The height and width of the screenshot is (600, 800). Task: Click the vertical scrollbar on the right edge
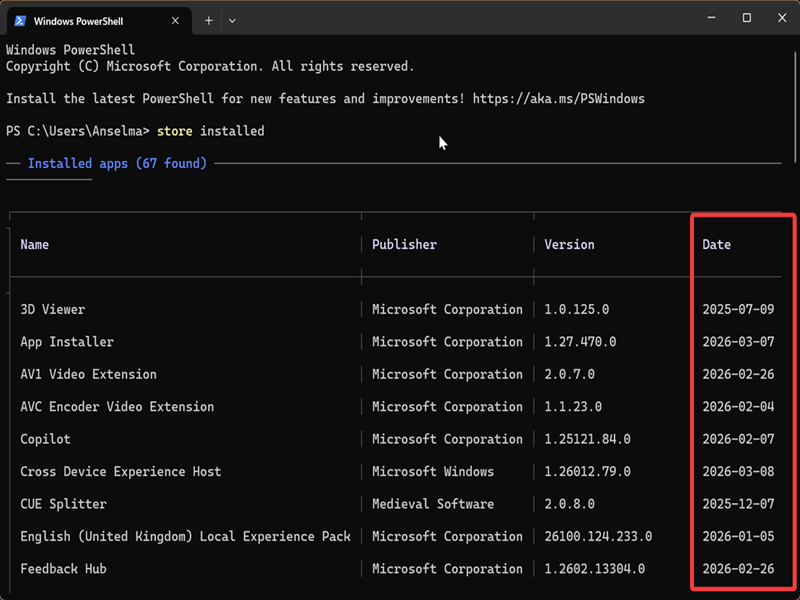click(795, 100)
